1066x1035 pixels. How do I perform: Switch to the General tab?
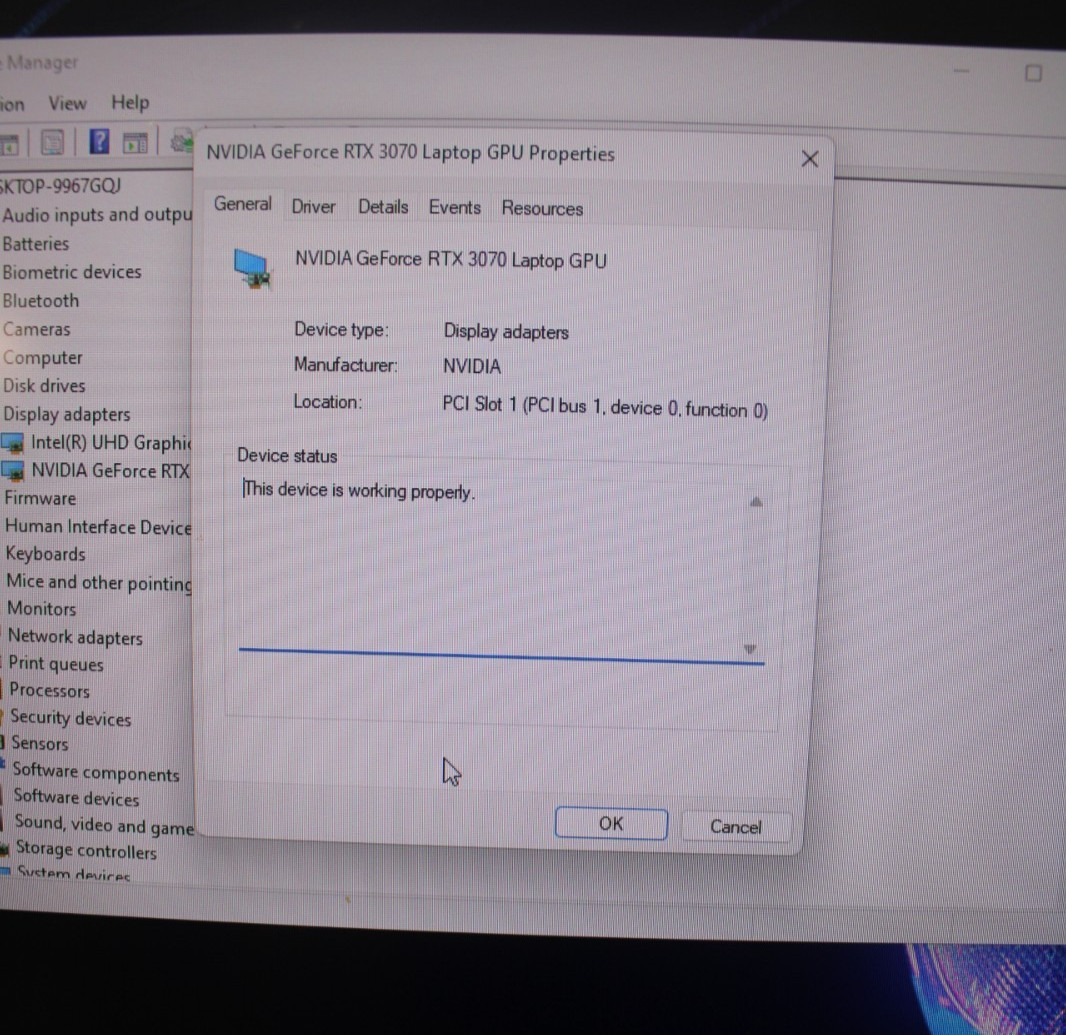(243, 203)
